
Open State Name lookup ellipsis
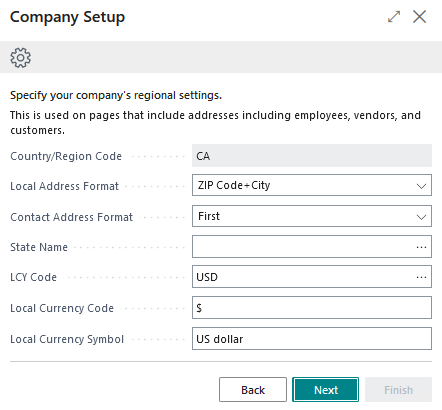[421, 247]
